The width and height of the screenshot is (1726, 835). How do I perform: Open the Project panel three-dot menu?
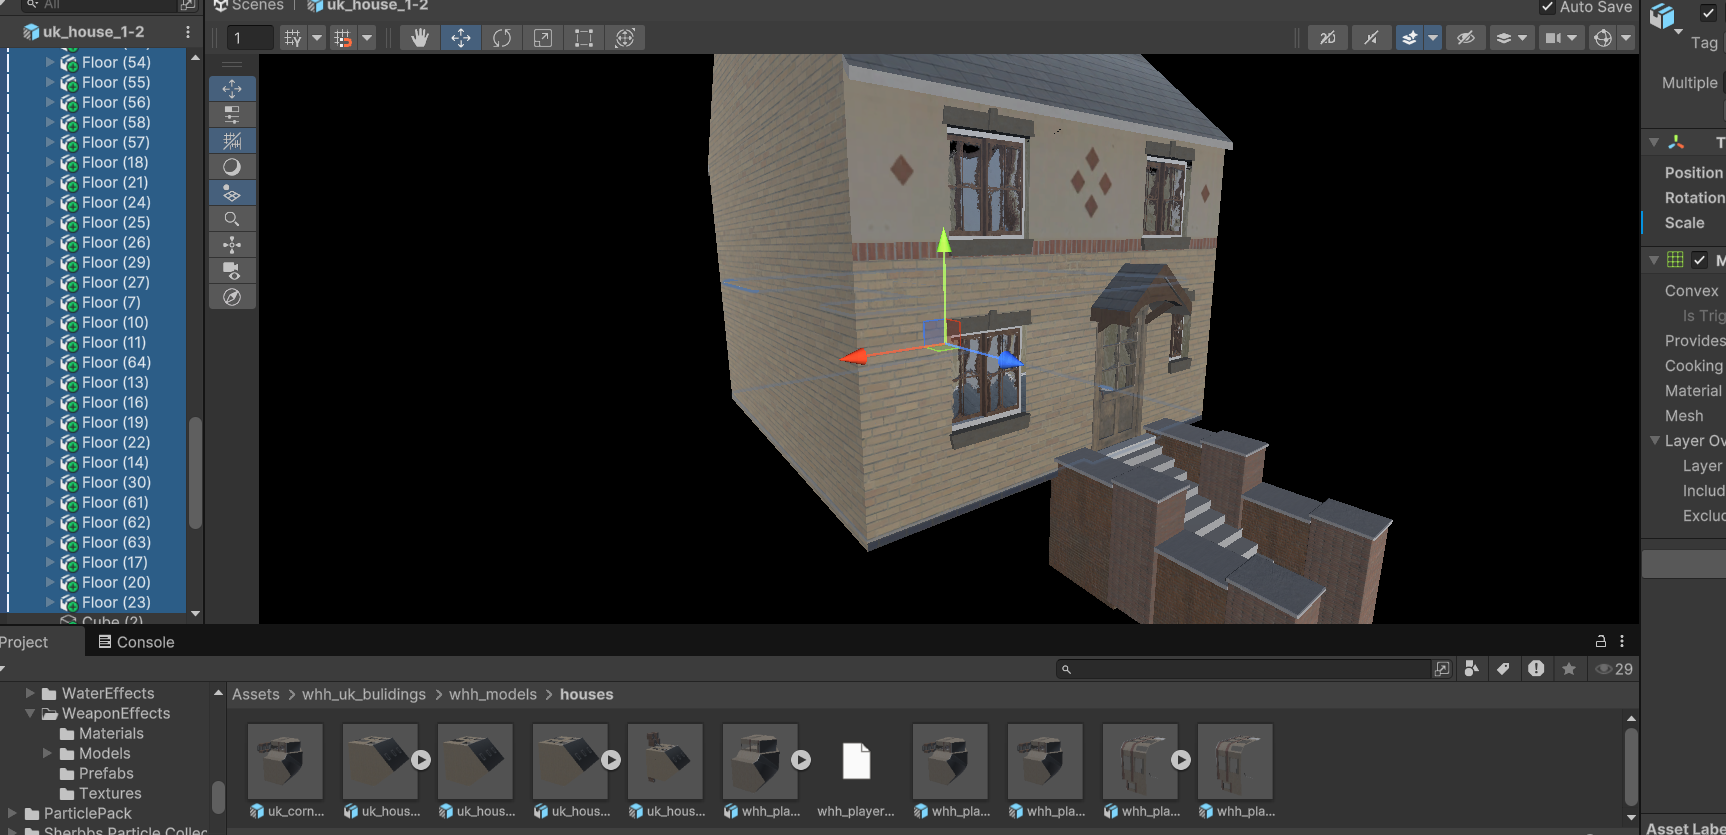[x=1622, y=642]
